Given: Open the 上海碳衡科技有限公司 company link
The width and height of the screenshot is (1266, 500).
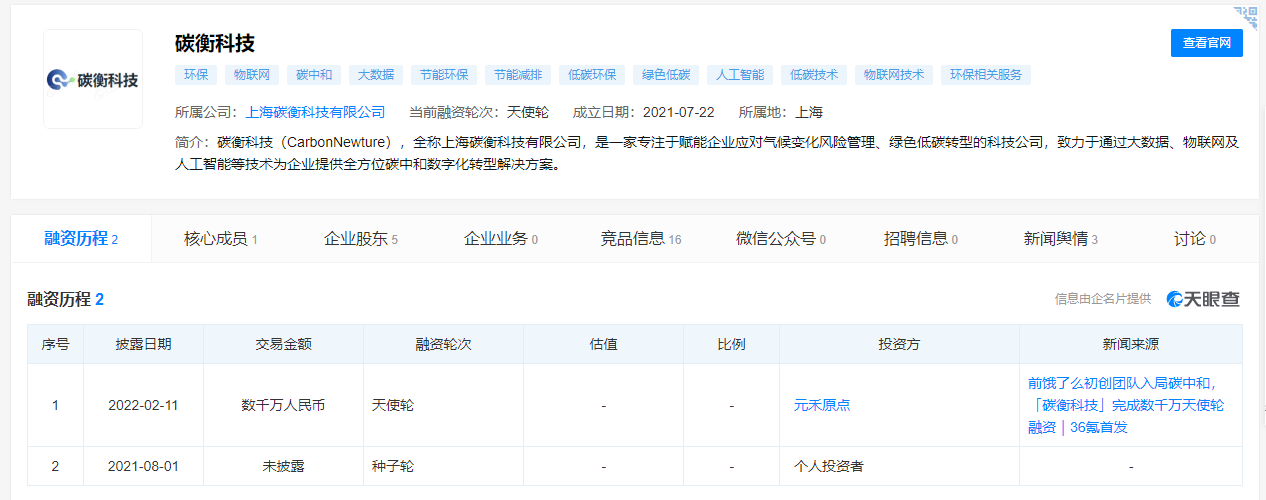Looking at the screenshot, I should tap(315, 112).
